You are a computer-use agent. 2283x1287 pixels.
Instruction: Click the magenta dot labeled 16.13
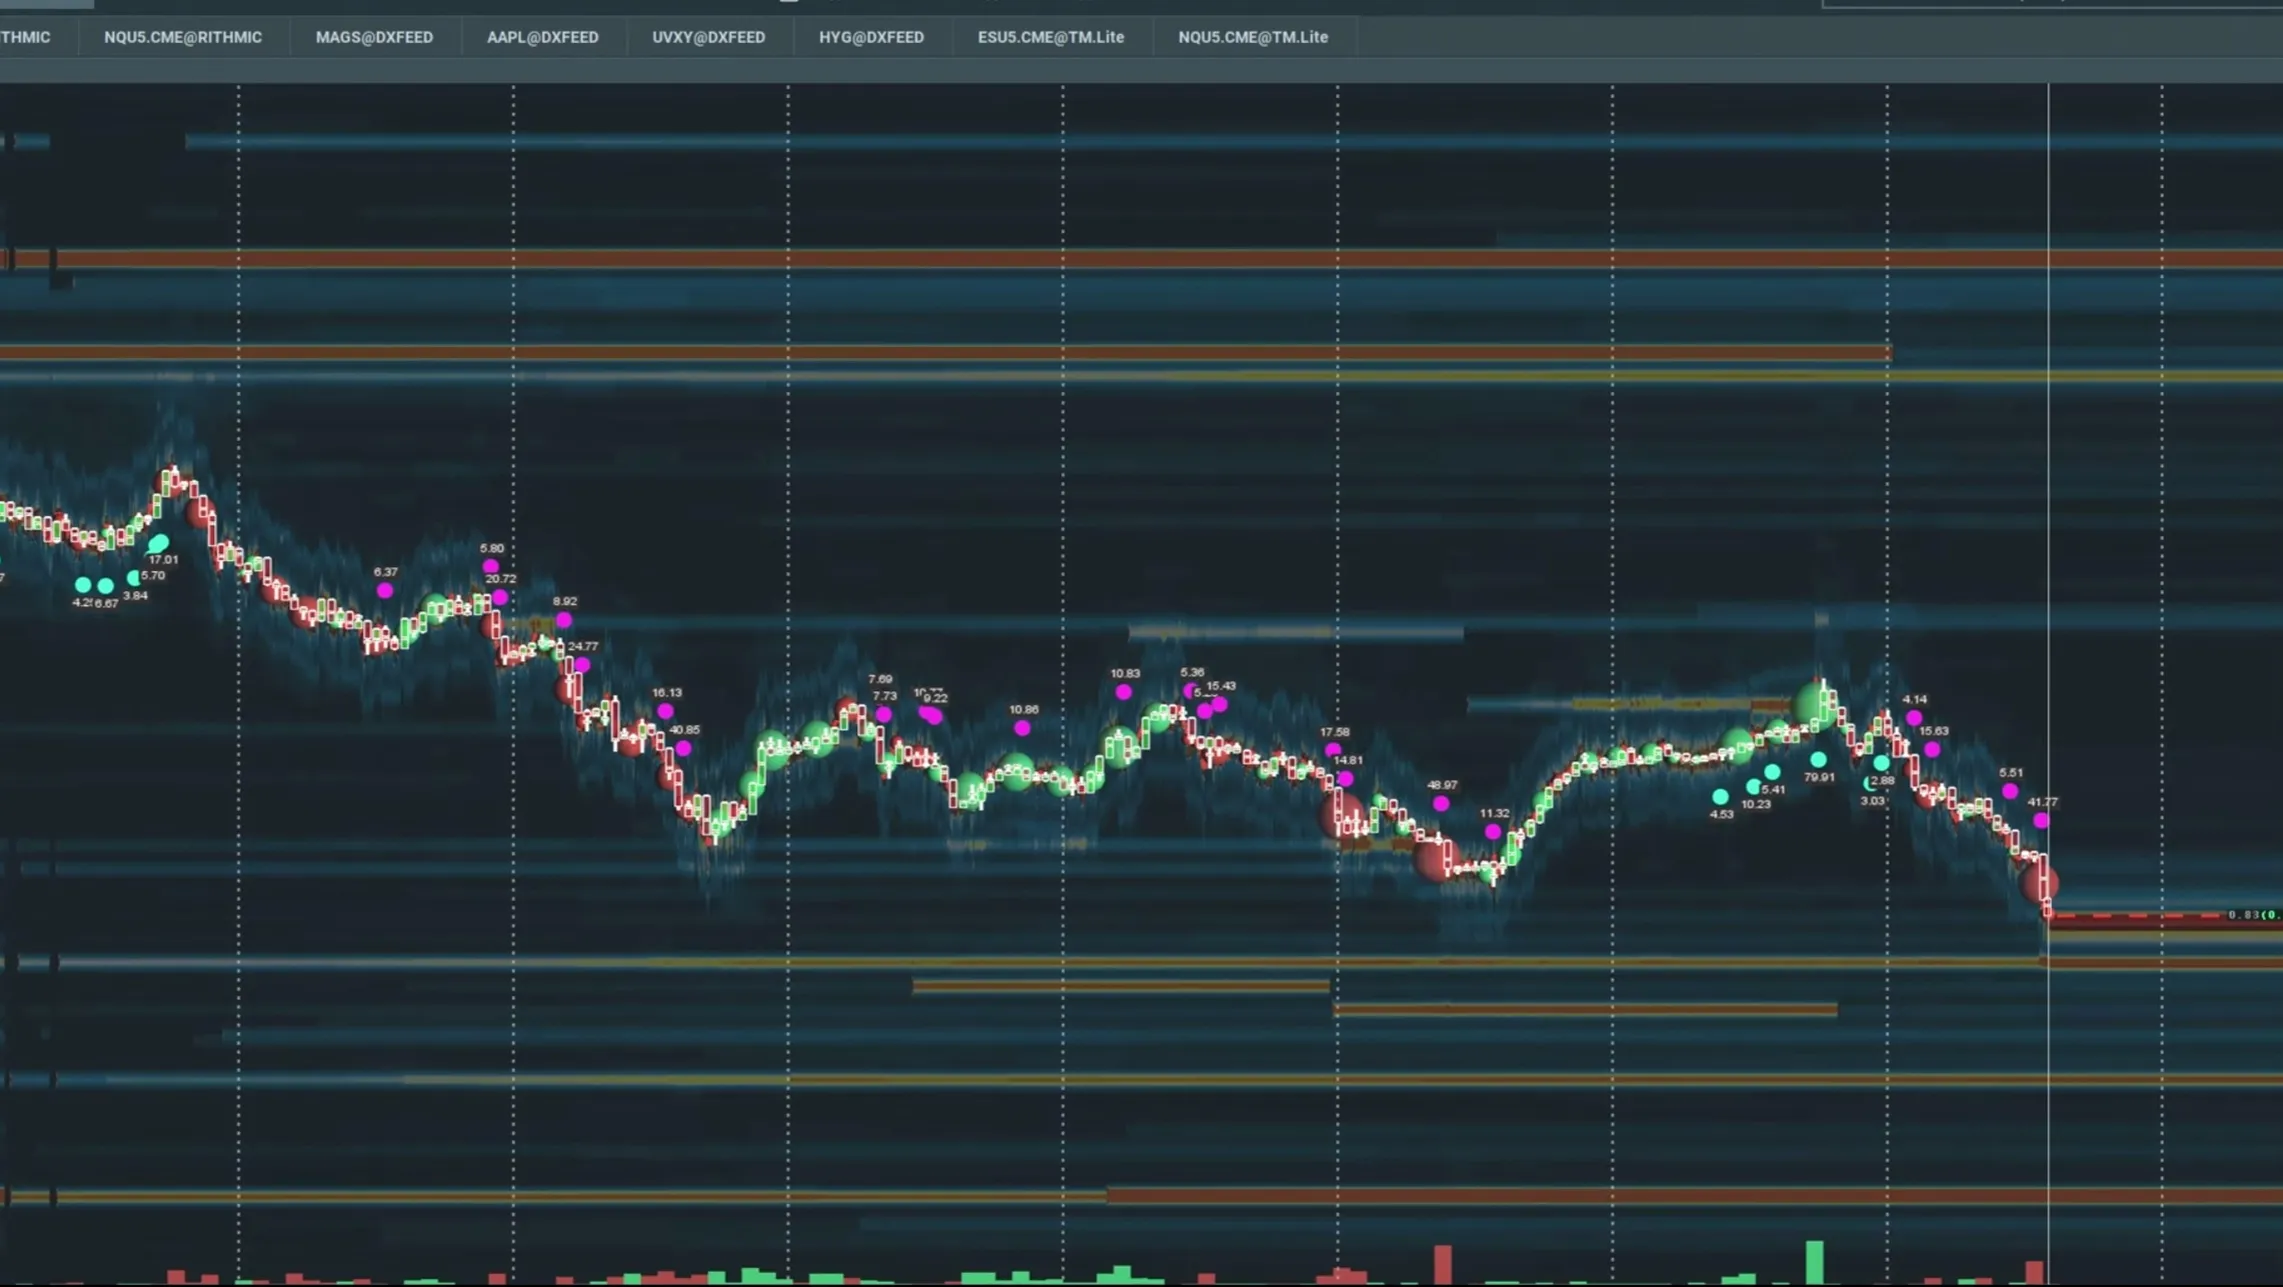pyautogui.click(x=666, y=711)
